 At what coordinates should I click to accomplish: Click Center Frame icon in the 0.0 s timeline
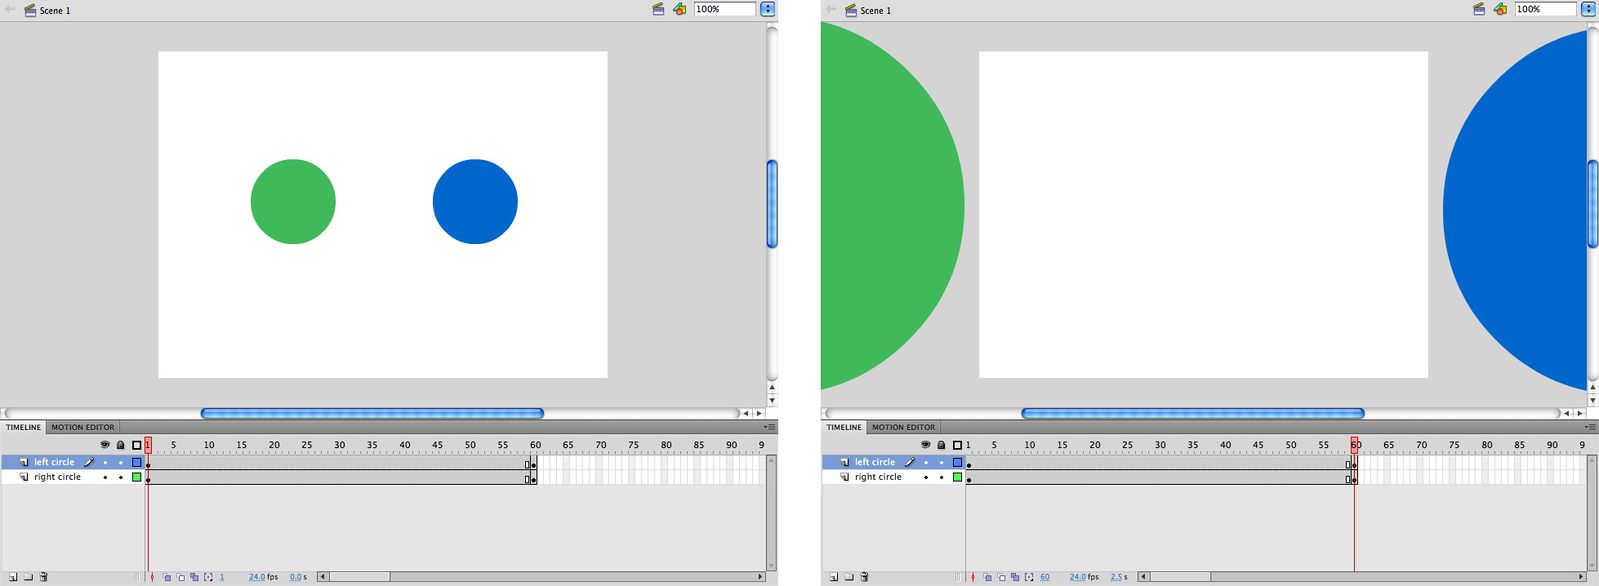pos(152,577)
